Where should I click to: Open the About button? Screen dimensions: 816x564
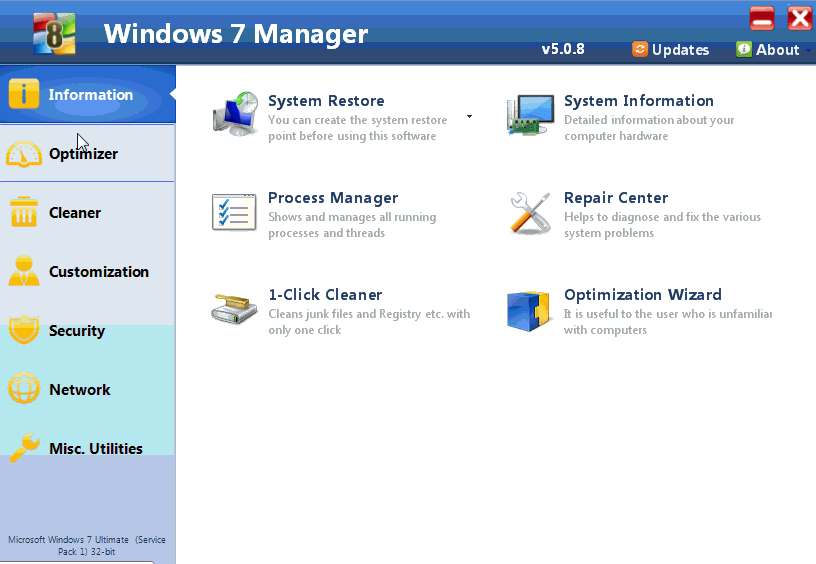(x=767, y=49)
